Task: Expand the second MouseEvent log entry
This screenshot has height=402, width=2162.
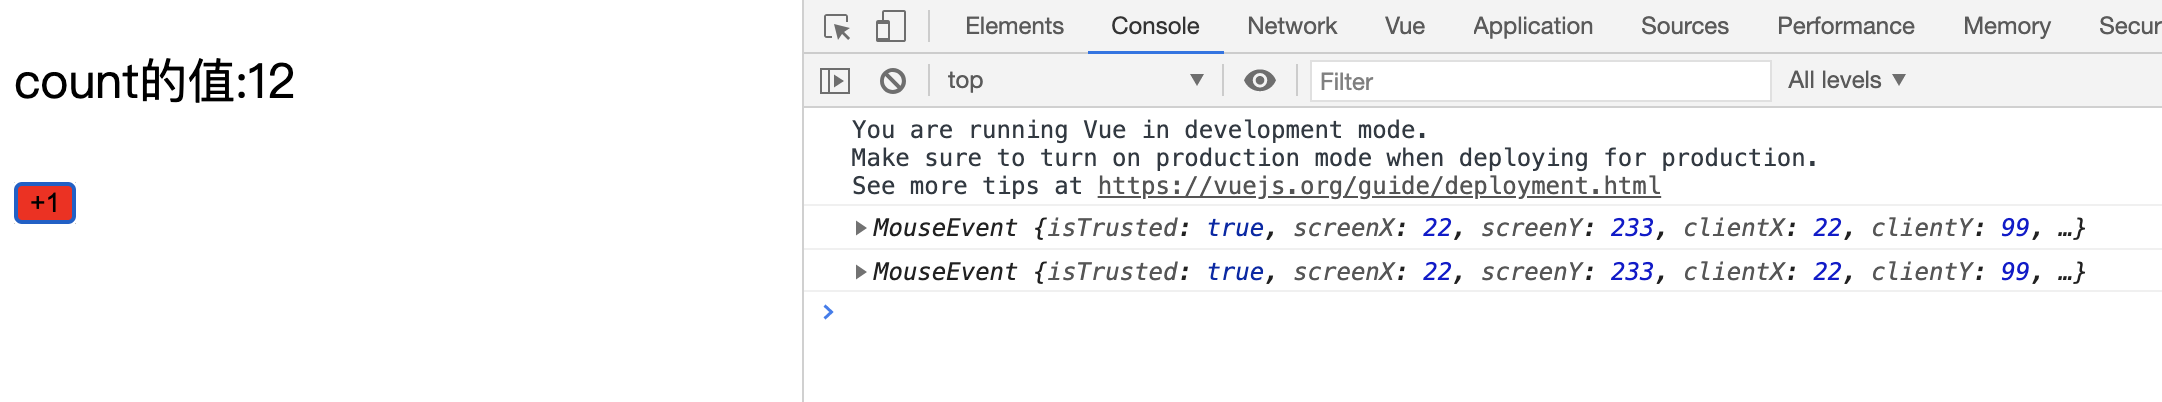Action: (x=860, y=272)
